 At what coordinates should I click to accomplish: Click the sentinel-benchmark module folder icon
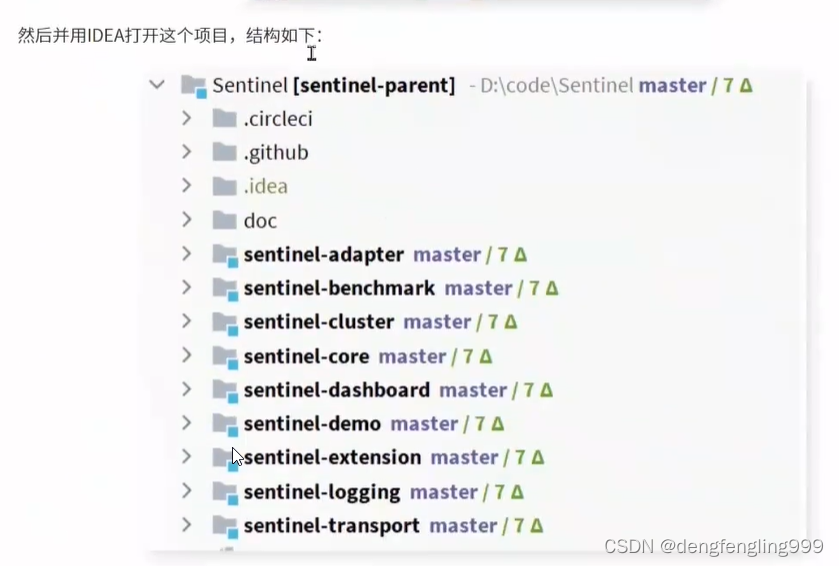225,289
